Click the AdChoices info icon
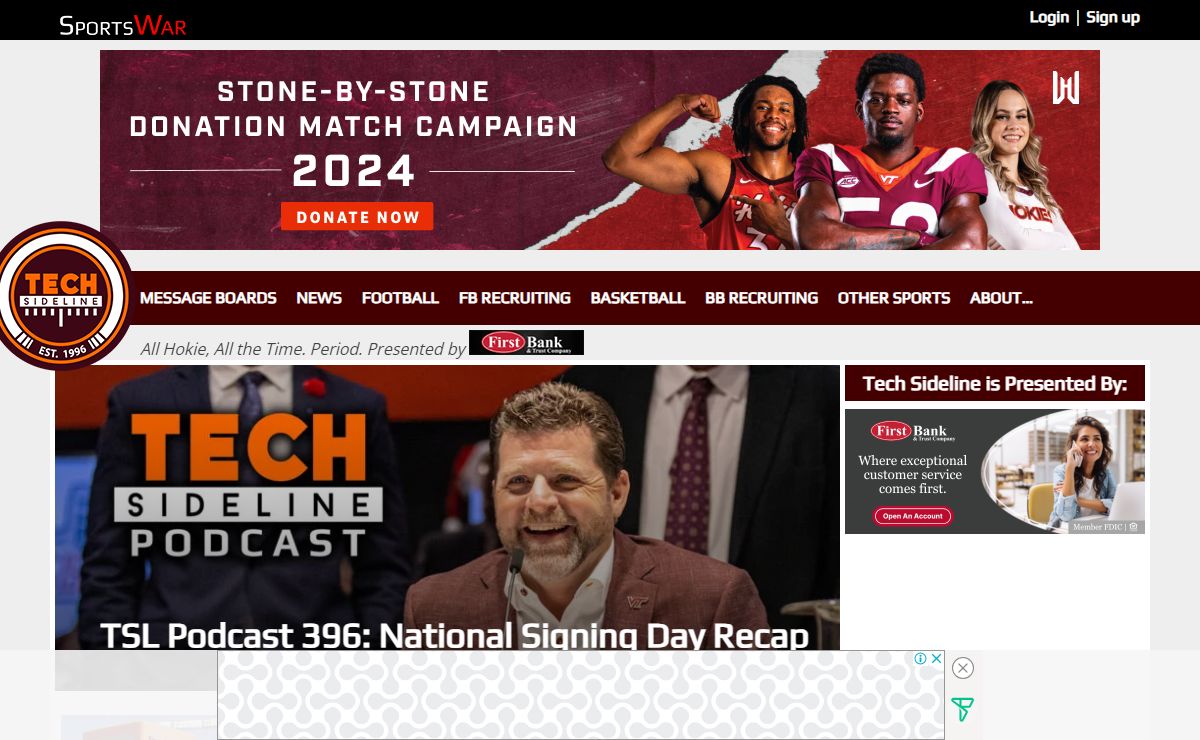Screen dimensions: 1200x740 (x=922, y=658)
